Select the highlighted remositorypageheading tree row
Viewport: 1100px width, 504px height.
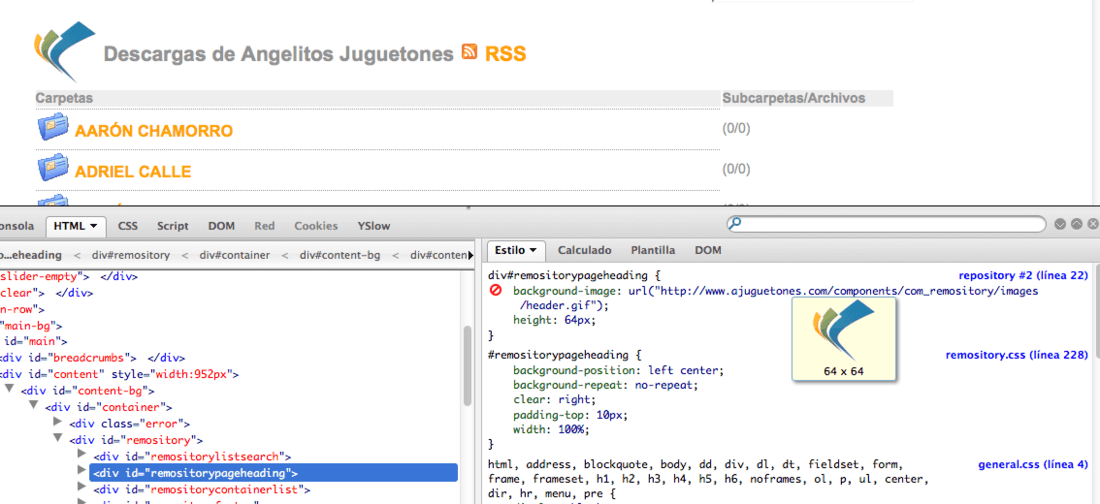[x=274, y=472]
